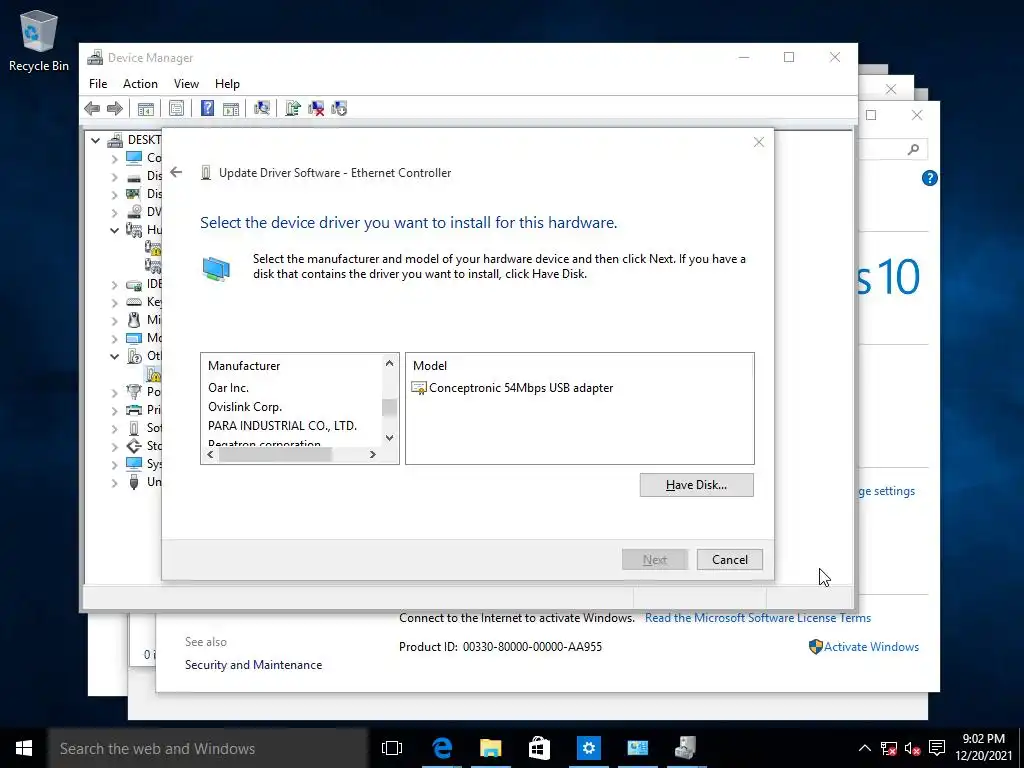Expand the 'Mo' Monitors category
The height and width of the screenshot is (768, 1024).
click(x=114, y=338)
